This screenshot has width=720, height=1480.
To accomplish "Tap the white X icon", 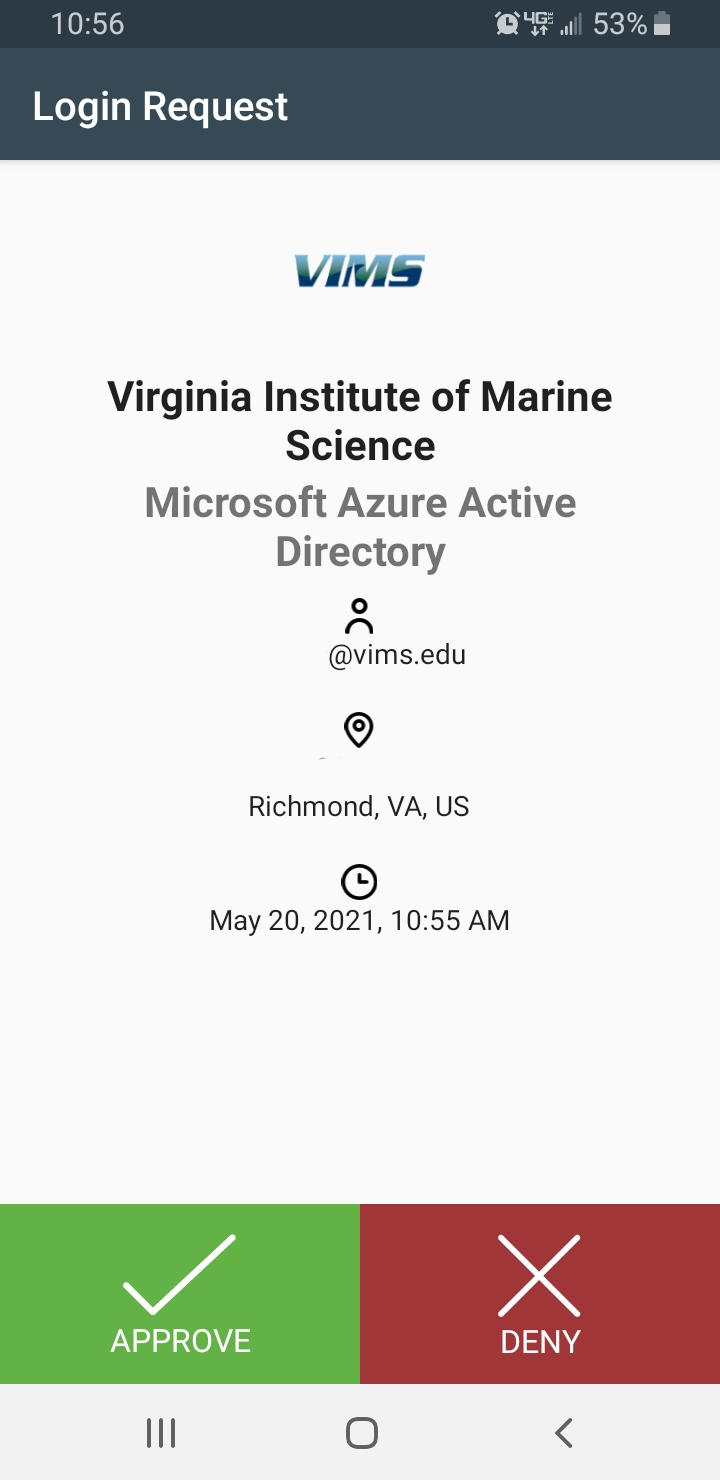I will point(539,1275).
